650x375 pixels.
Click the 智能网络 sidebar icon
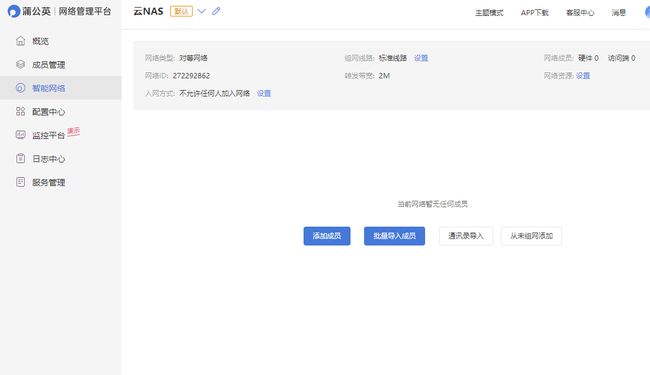pyautogui.click(x=20, y=88)
